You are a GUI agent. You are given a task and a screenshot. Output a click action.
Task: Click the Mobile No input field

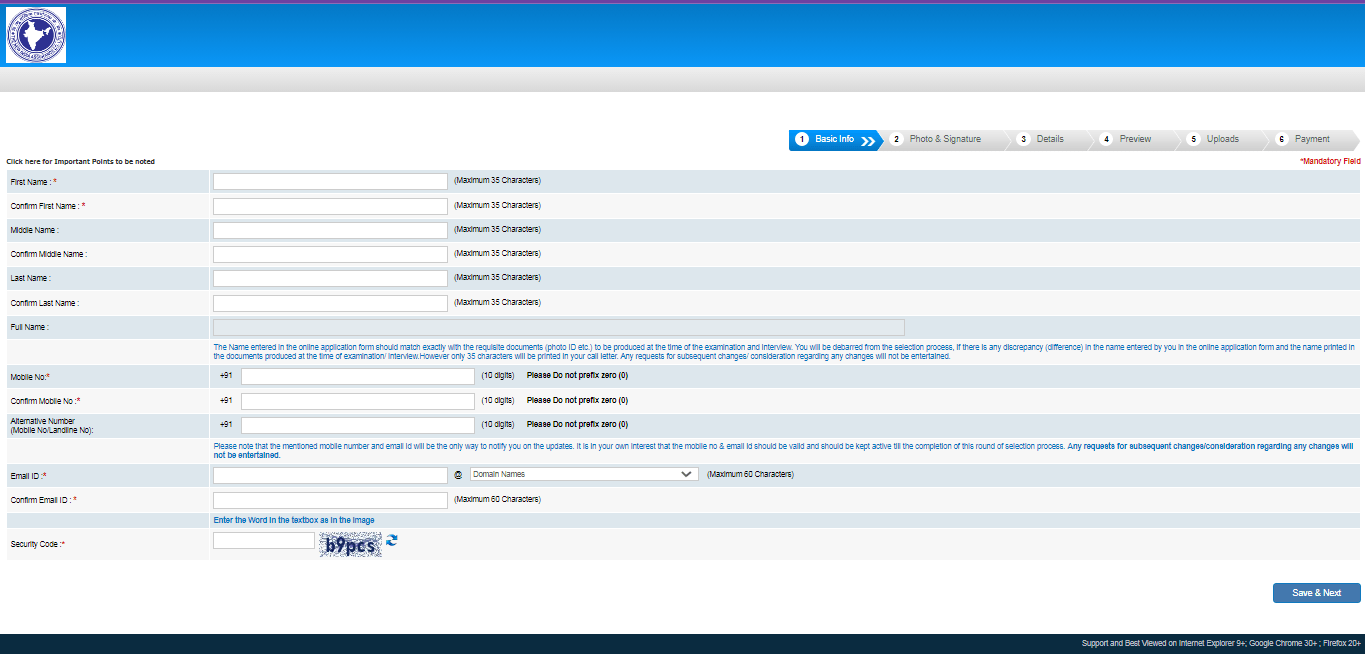[357, 376]
